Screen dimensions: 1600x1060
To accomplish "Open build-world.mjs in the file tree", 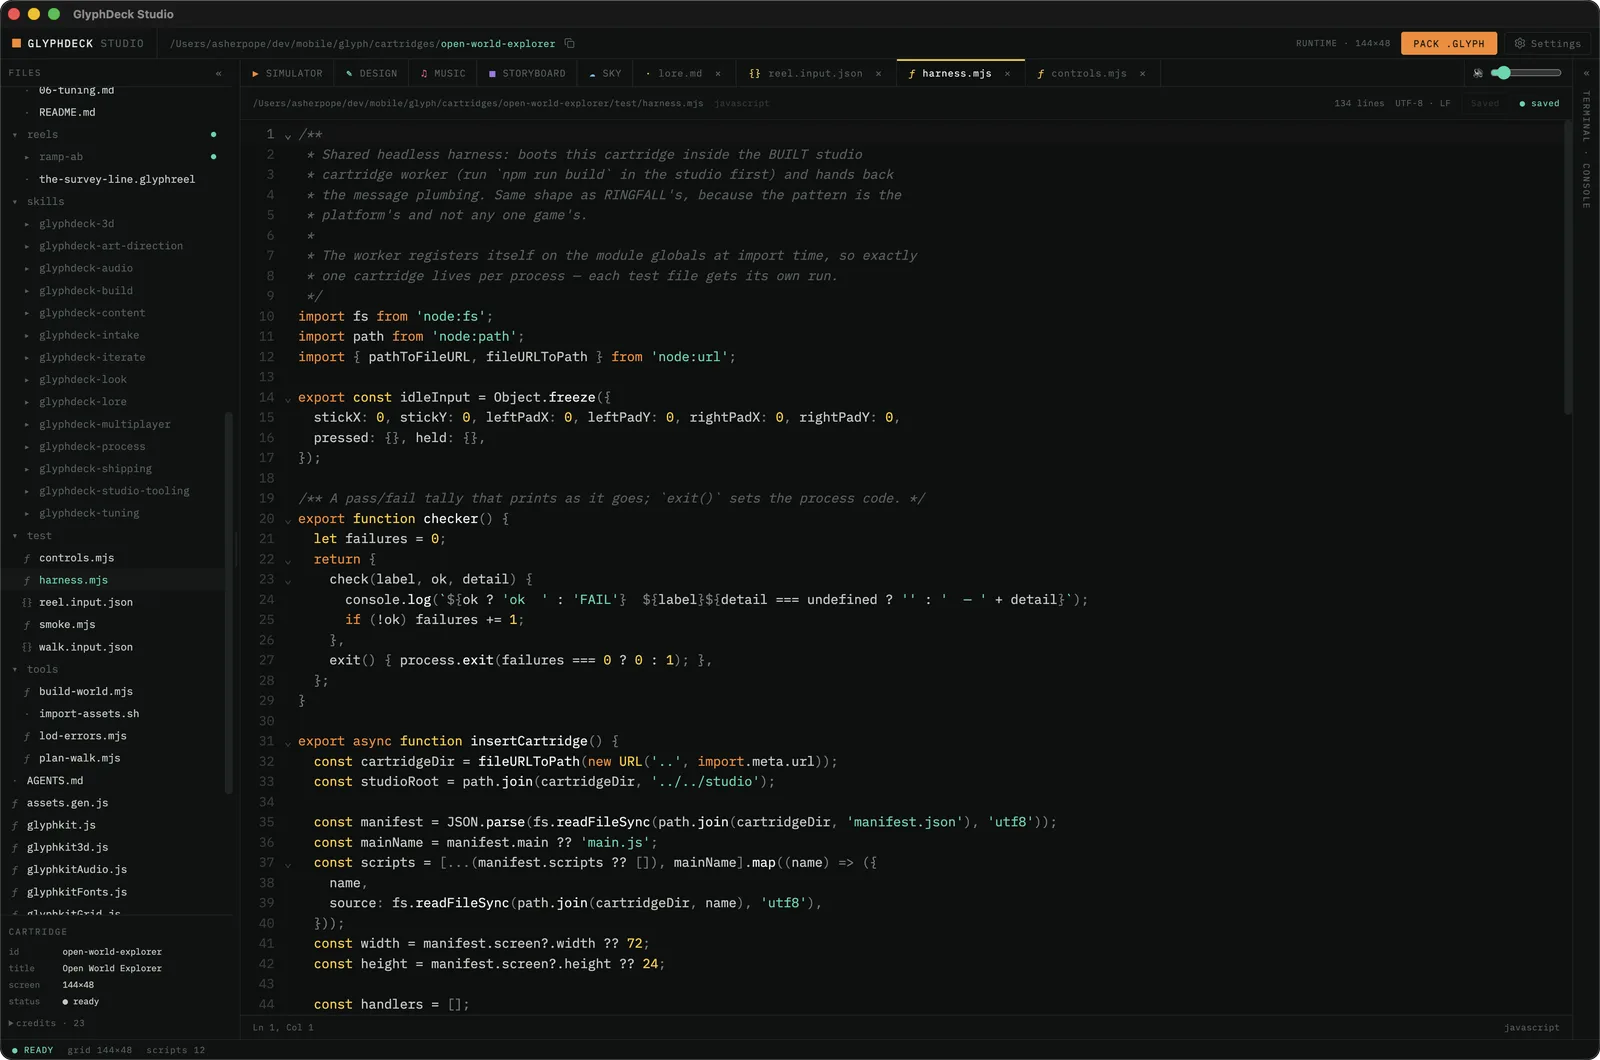I will (x=85, y=691).
